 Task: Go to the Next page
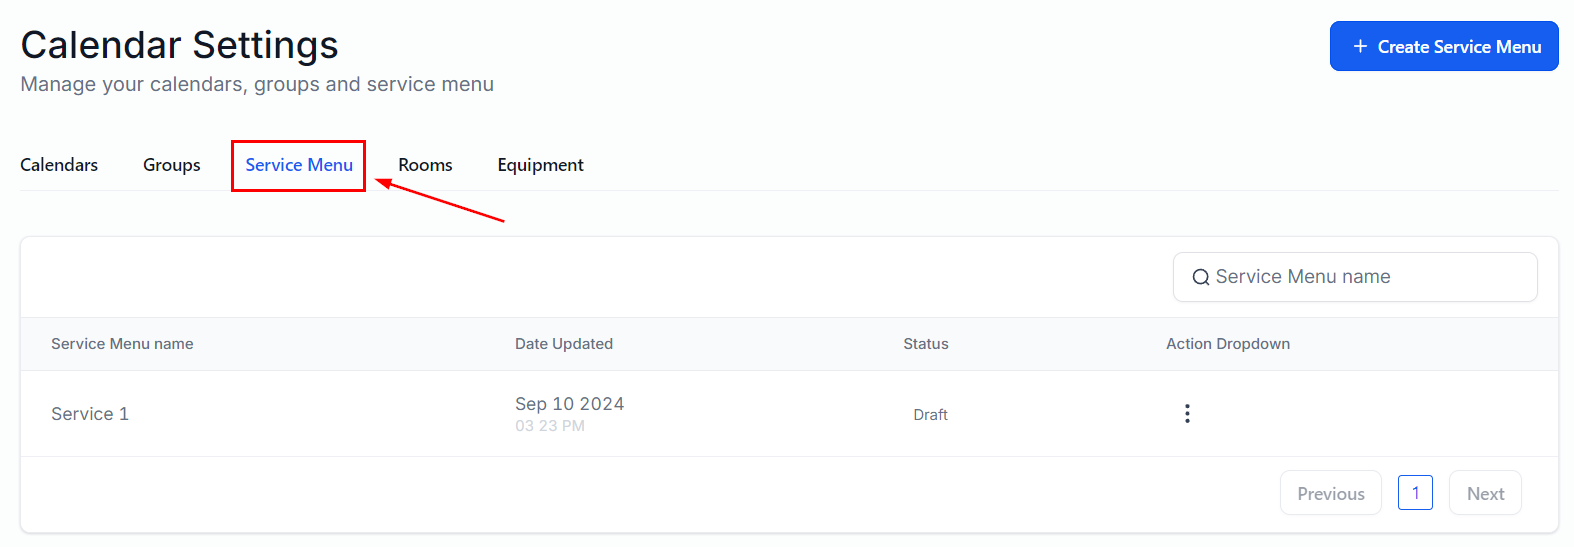pos(1485,493)
